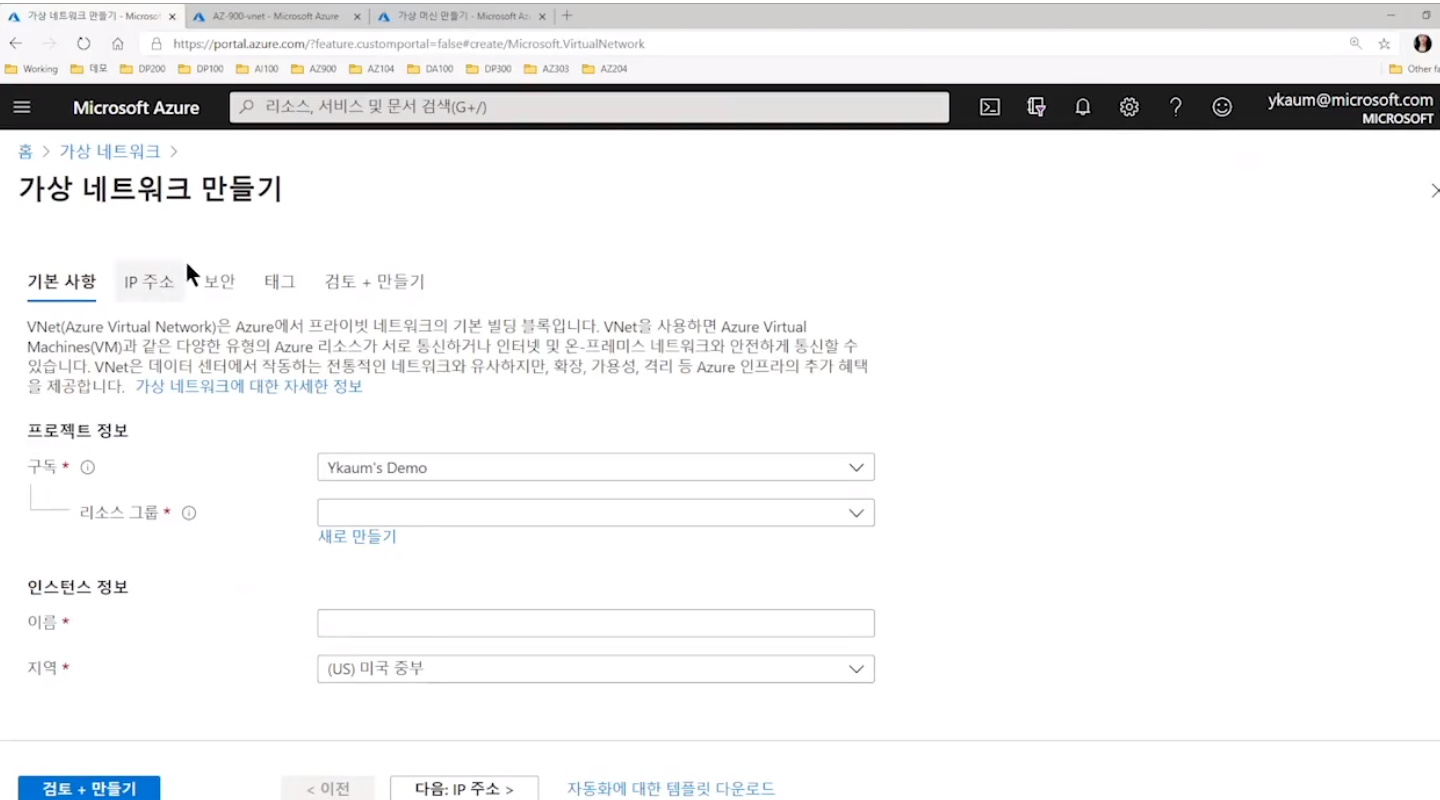Screen dimensions: 1440x800
Task: Go to 홈 breadcrumb link
Action: click(25, 151)
